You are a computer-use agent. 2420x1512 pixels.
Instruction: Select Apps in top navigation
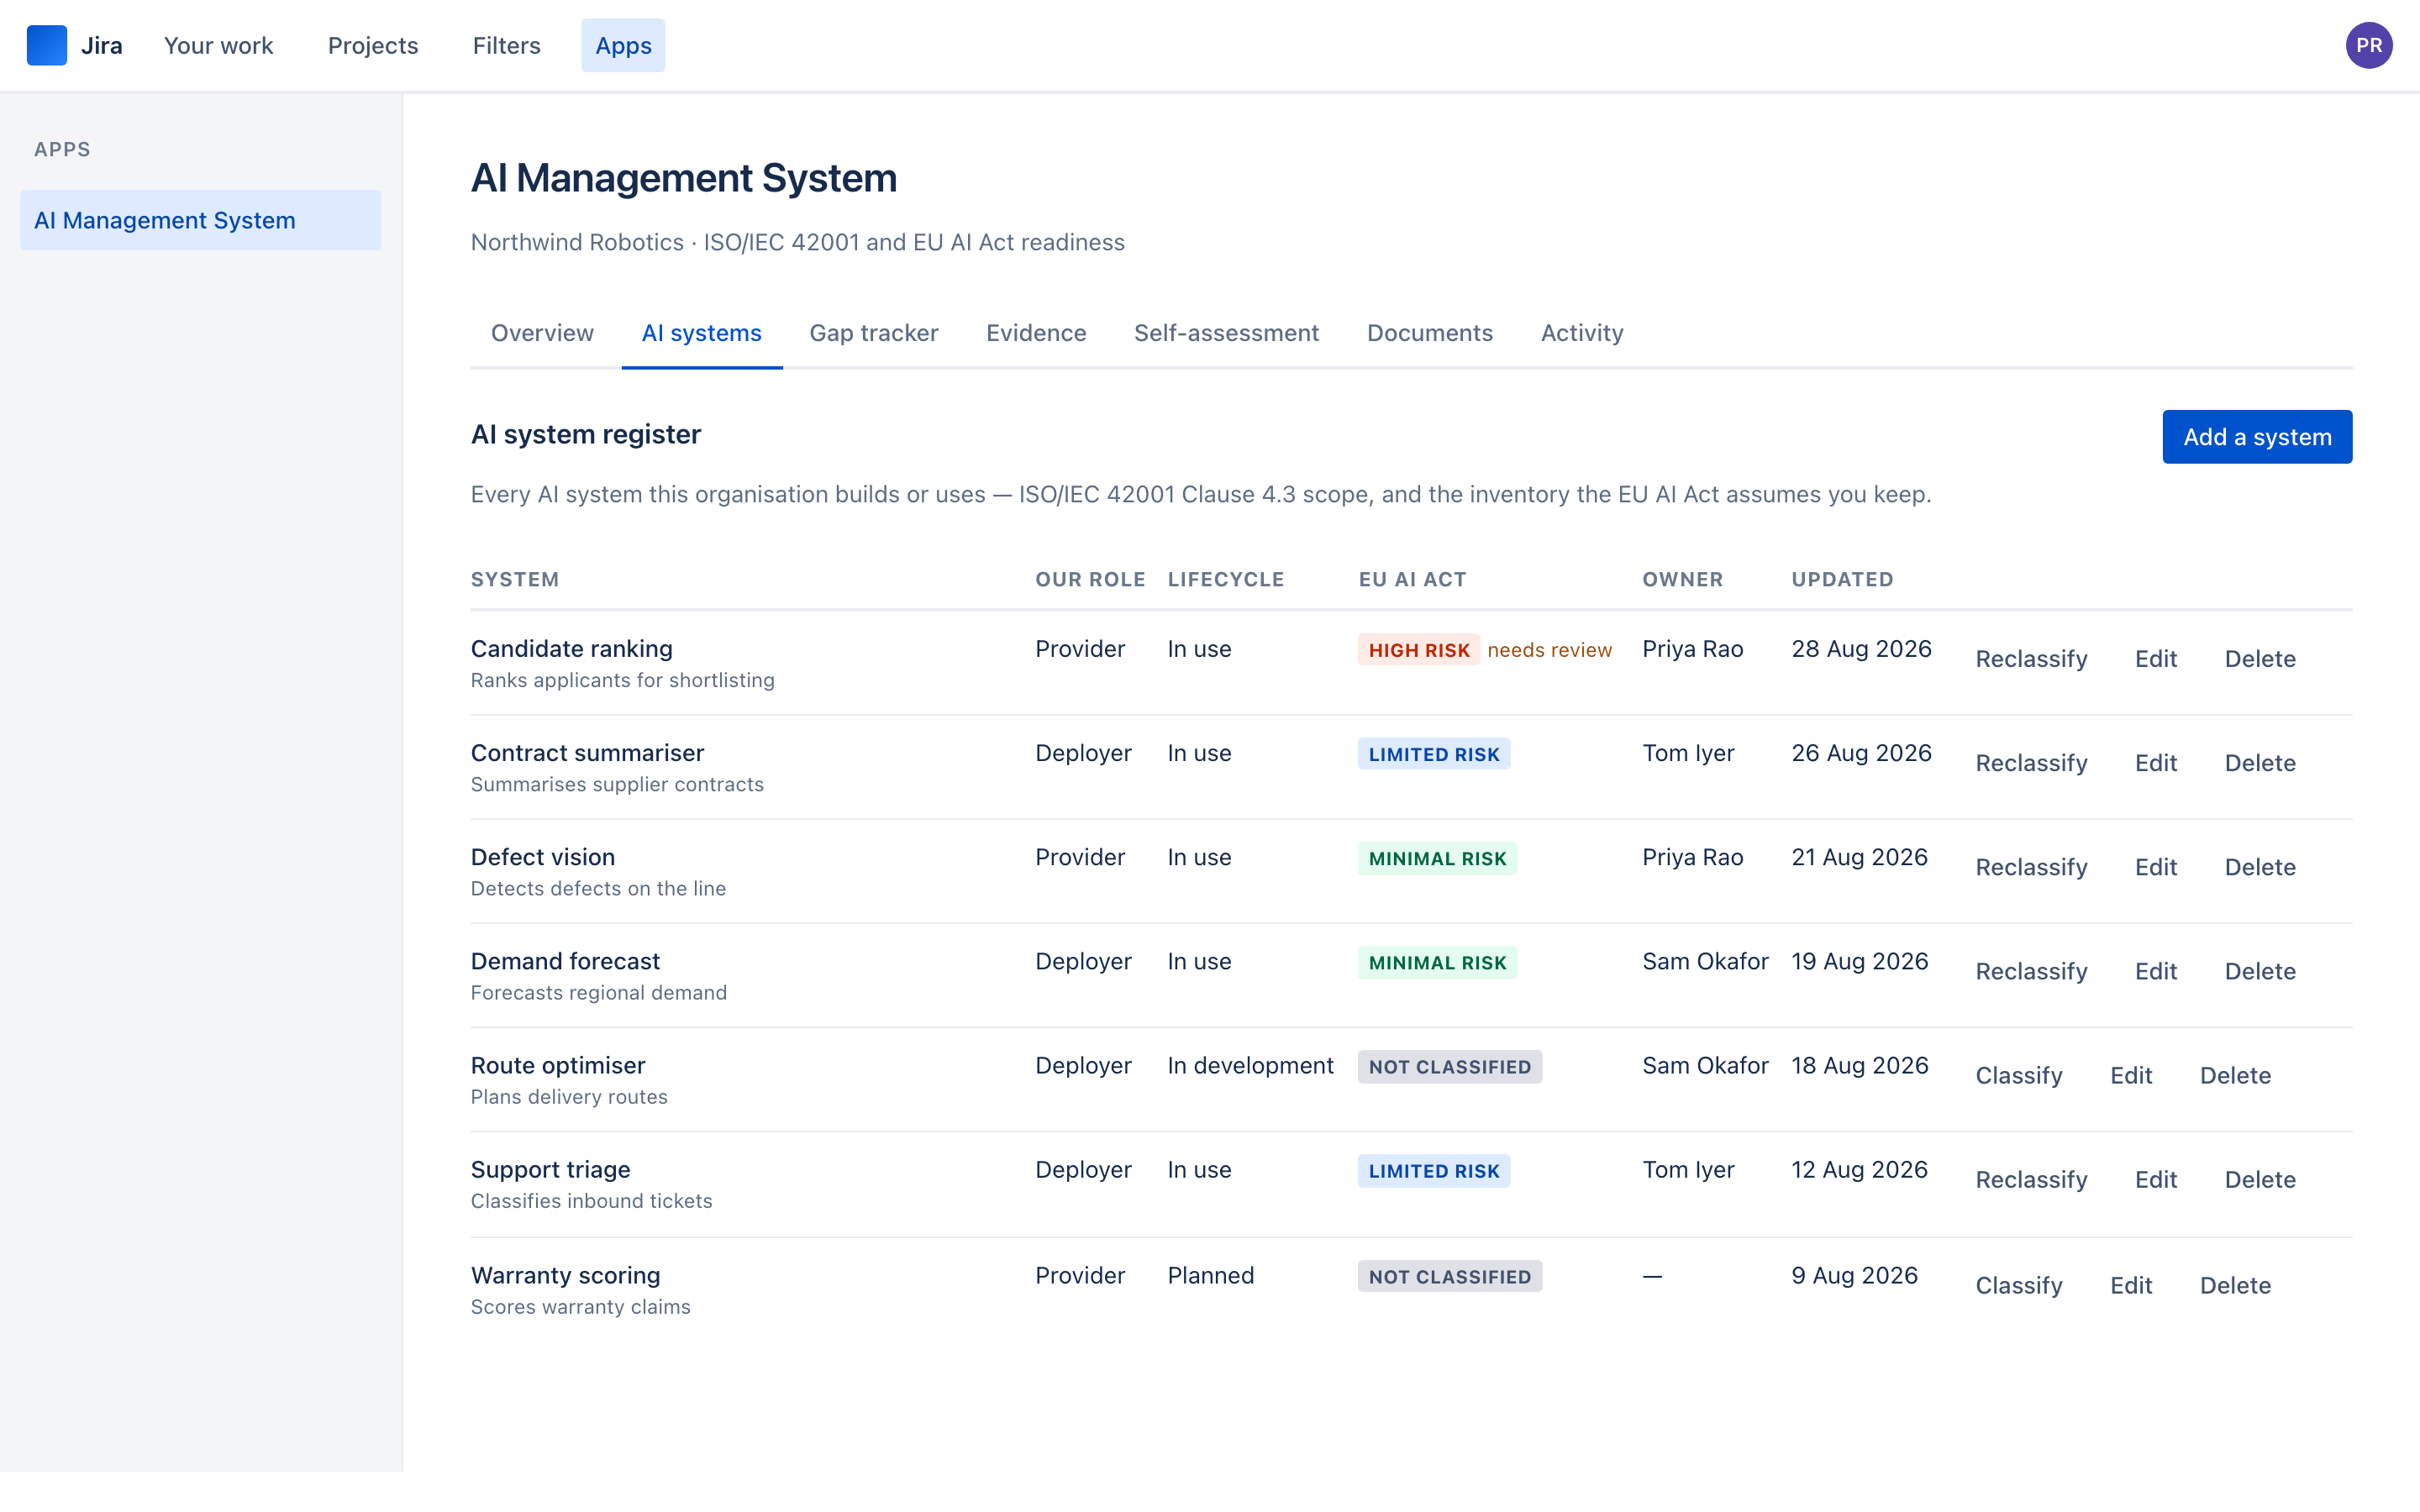click(623, 45)
